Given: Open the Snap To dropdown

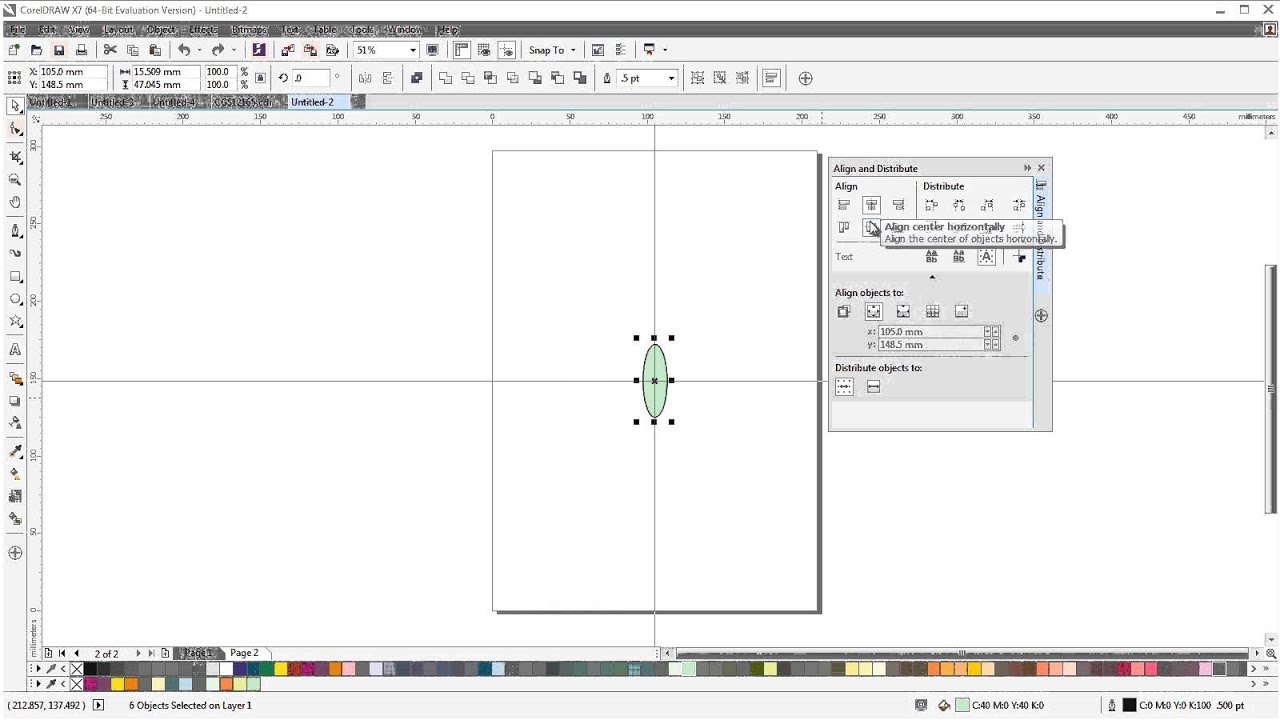Looking at the screenshot, I should pyautogui.click(x=573, y=50).
